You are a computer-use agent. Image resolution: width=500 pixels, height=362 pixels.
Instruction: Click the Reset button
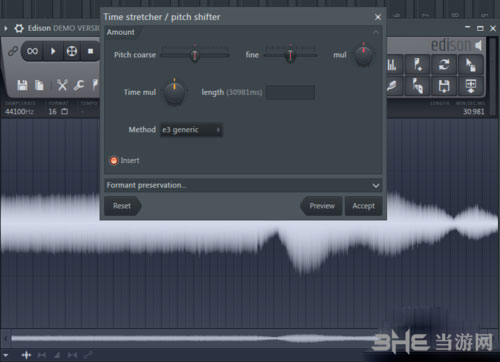[x=122, y=206]
